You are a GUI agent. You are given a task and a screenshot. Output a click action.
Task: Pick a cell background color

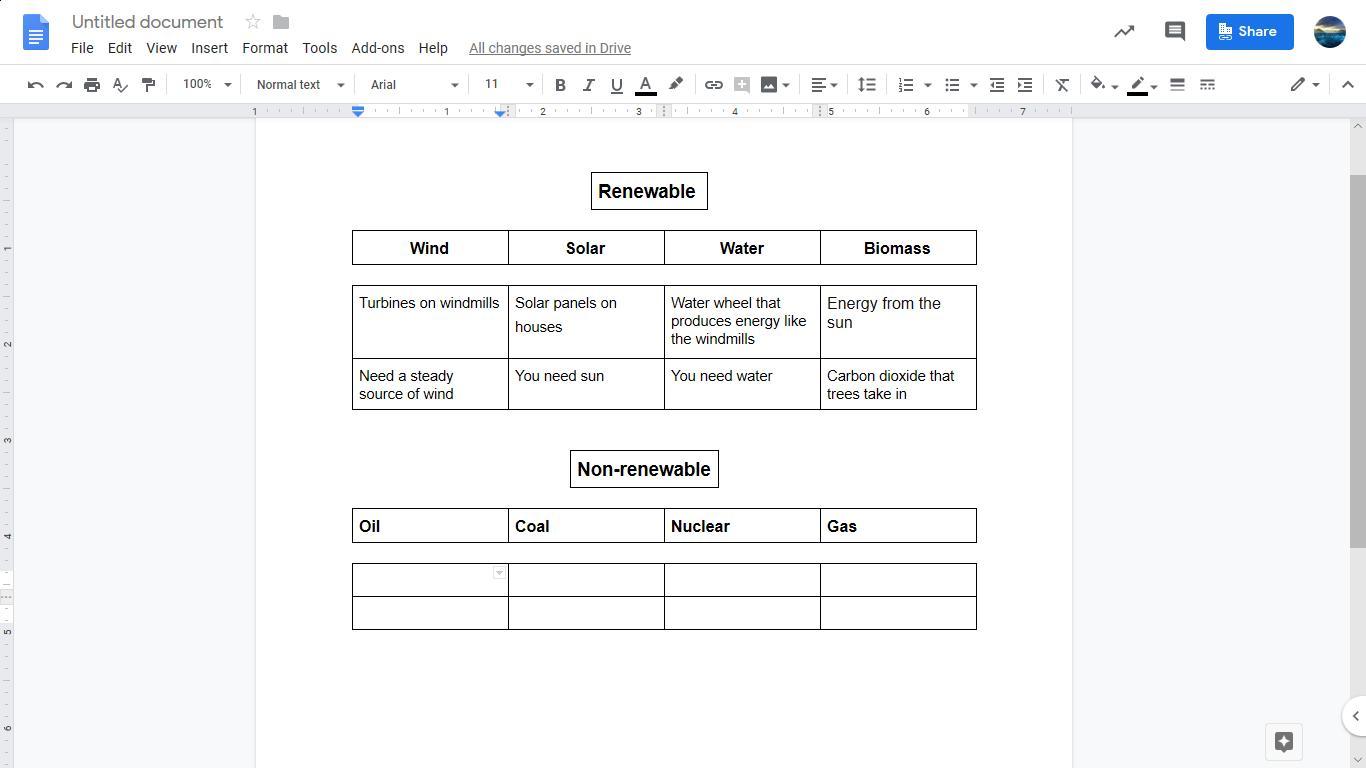(x=1103, y=85)
